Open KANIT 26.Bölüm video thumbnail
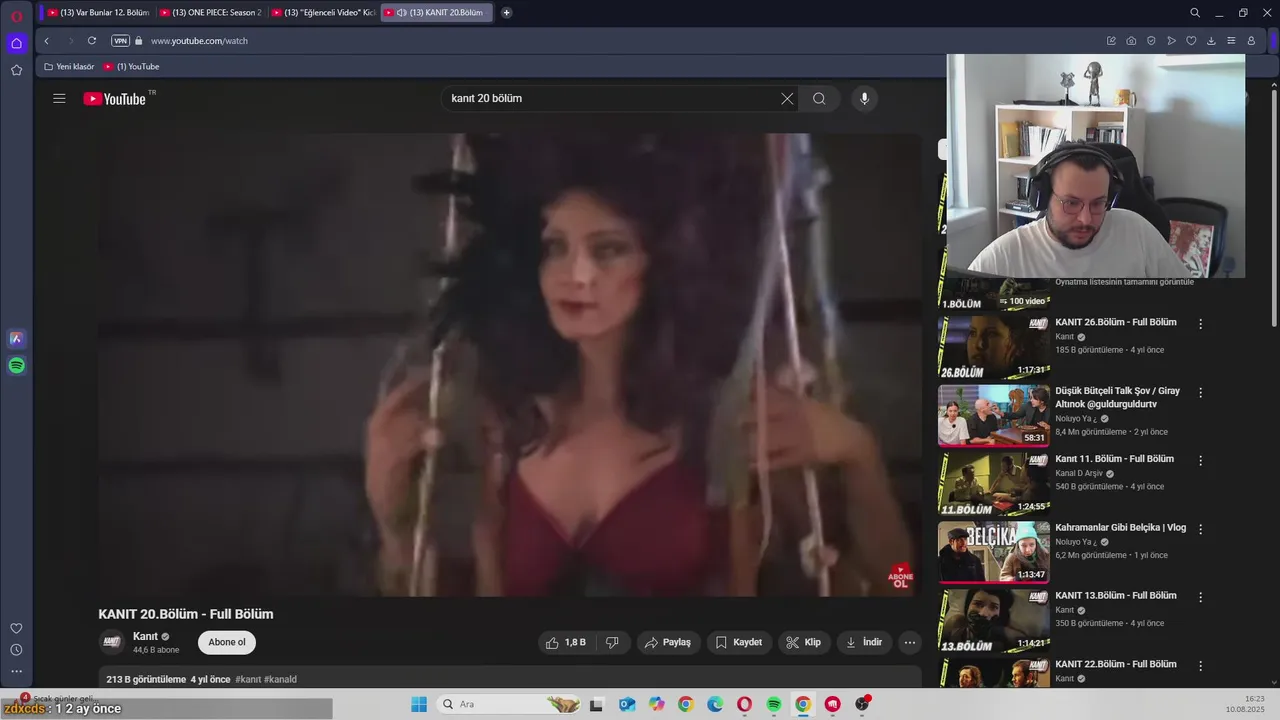The height and width of the screenshot is (720, 1280). click(994, 347)
